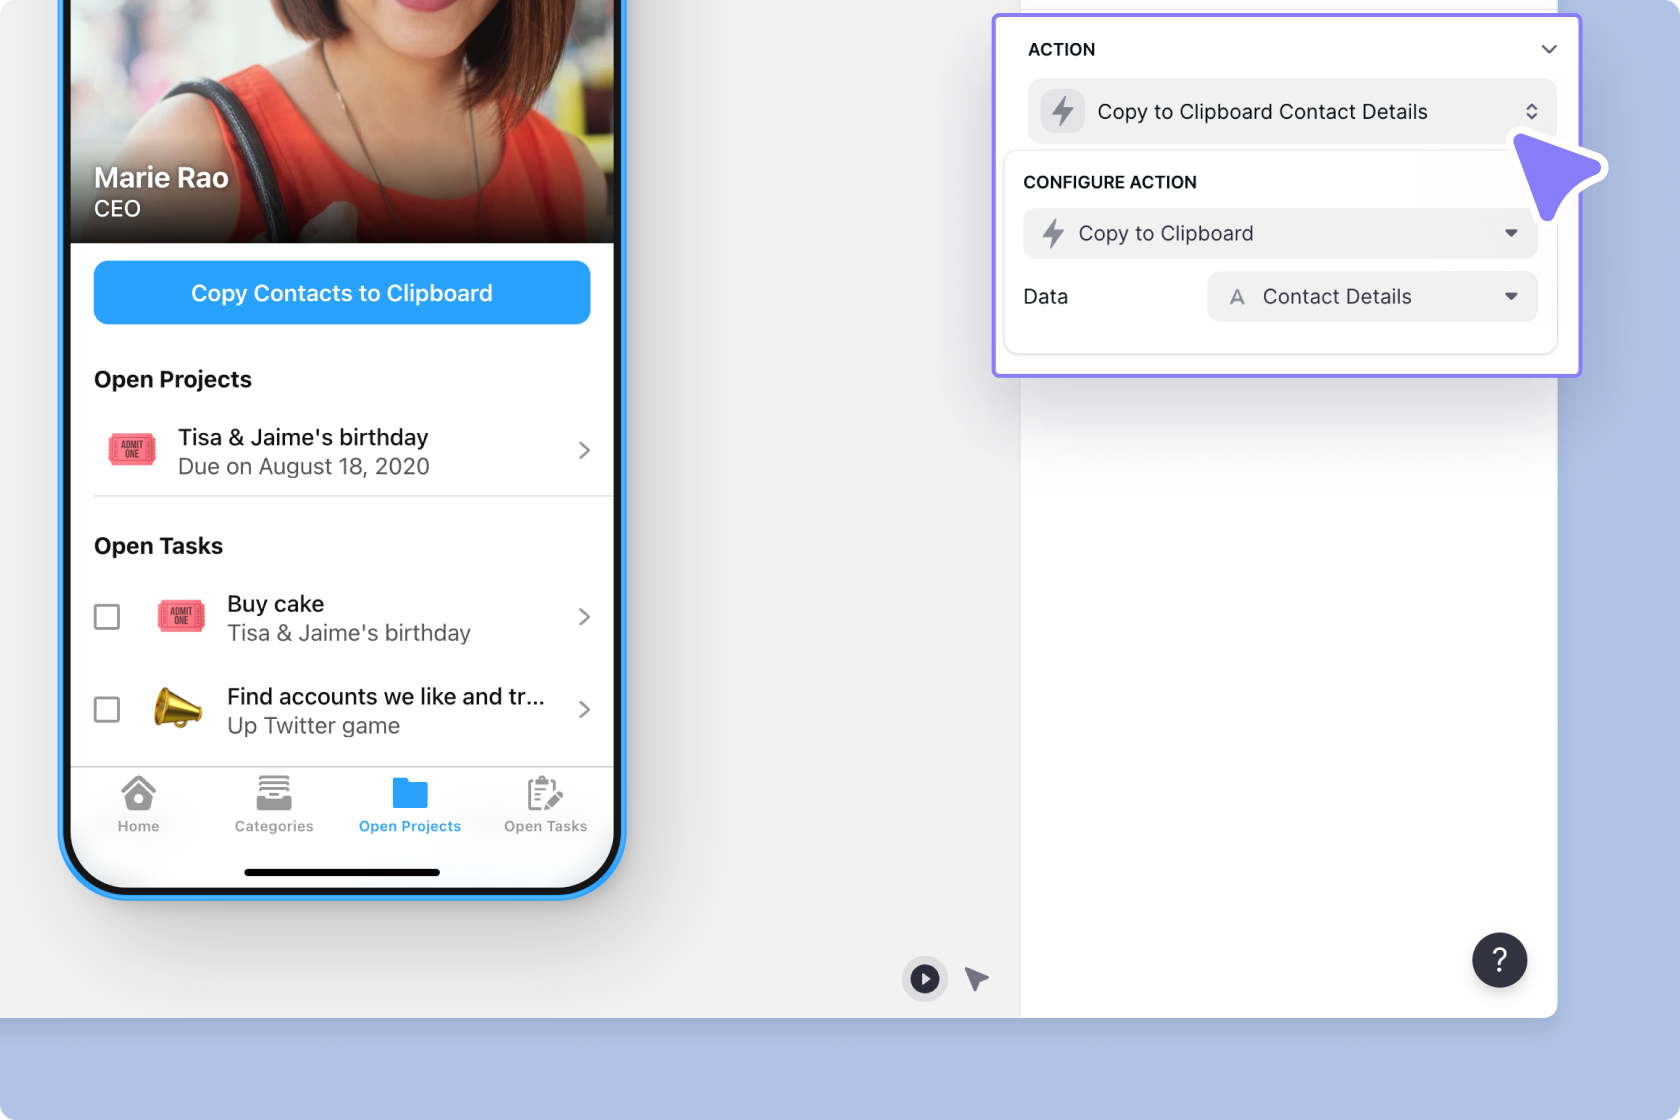Select the pointer tool next to play button

pos(976,979)
